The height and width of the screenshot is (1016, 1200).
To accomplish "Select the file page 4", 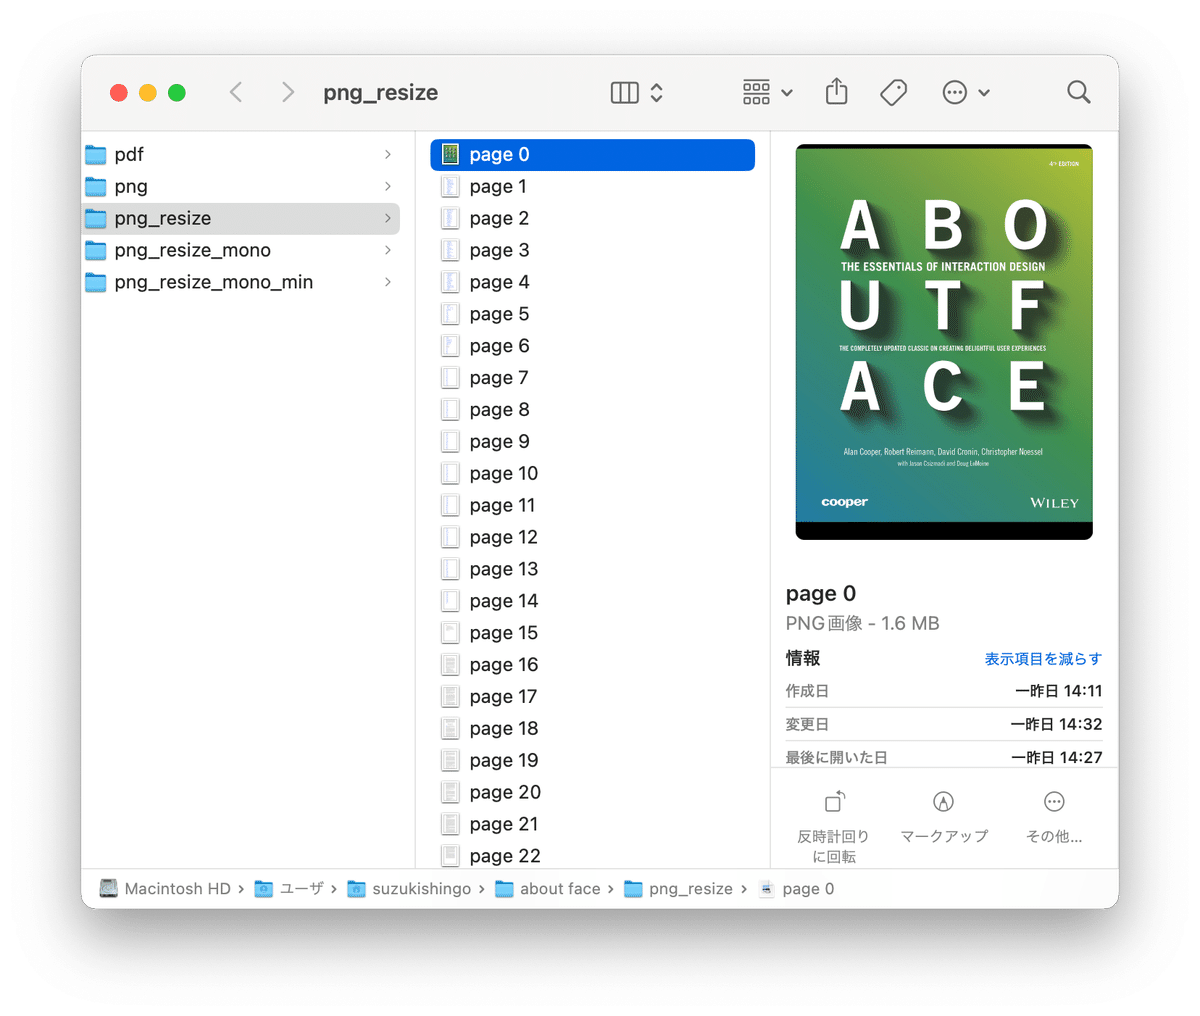I will tap(592, 282).
